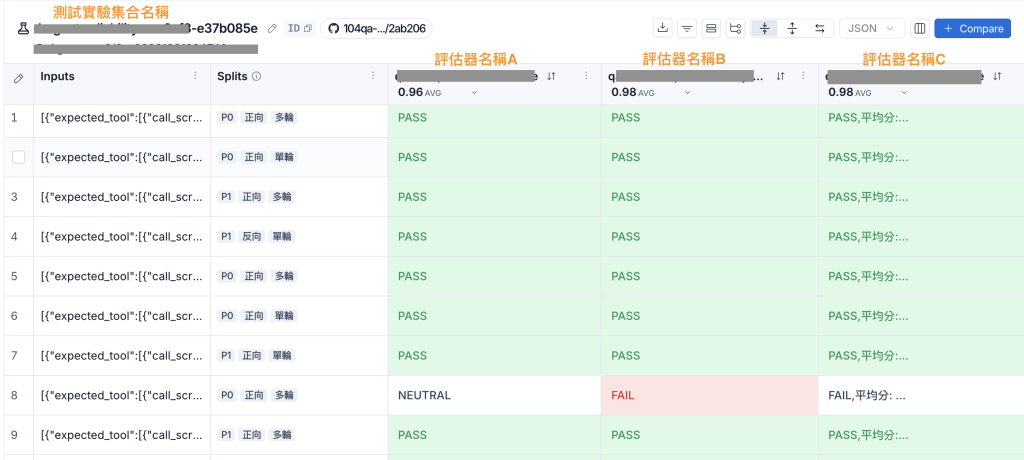Open the Inputs cell of row 1

(x=121, y=118)
